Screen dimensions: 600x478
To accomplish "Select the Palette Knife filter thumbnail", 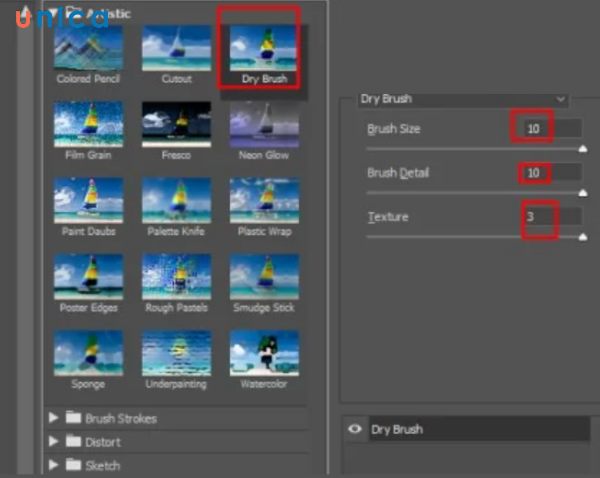I will coord(176,200).
